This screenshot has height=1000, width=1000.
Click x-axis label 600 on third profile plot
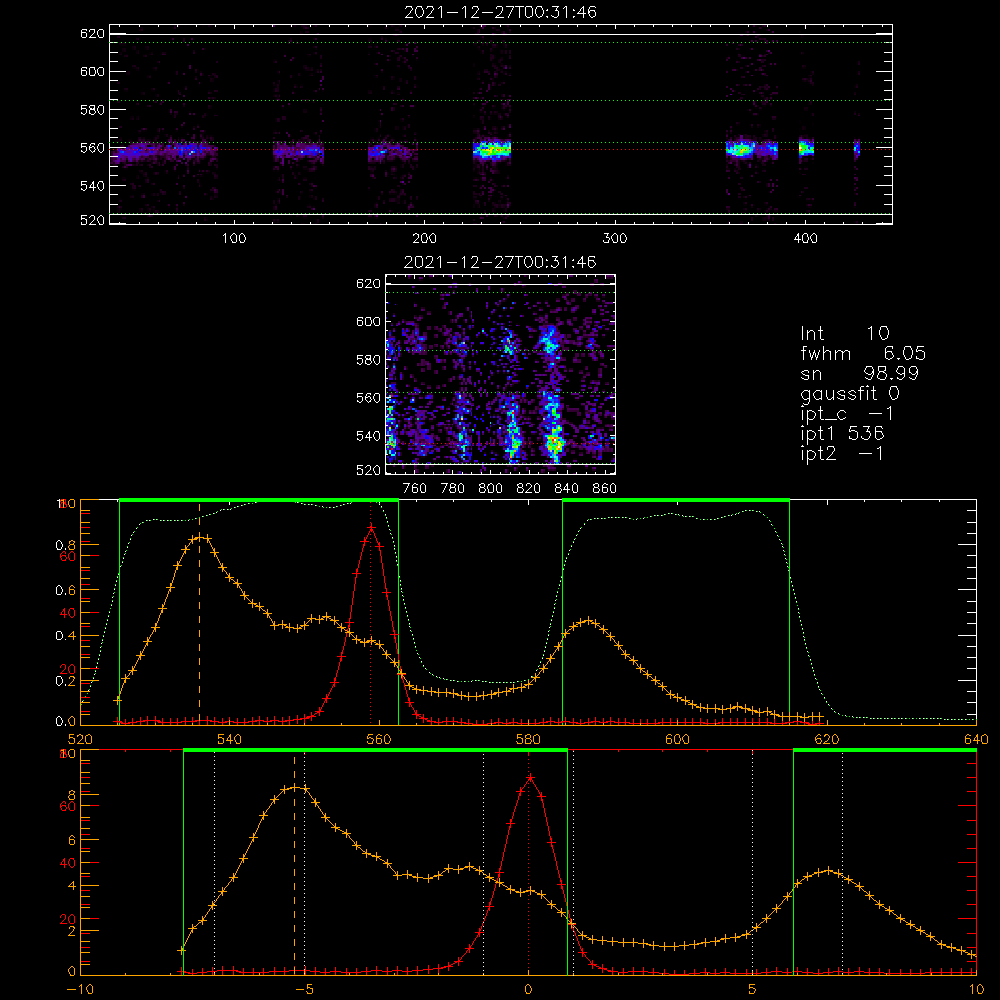(x=677, y=739)
